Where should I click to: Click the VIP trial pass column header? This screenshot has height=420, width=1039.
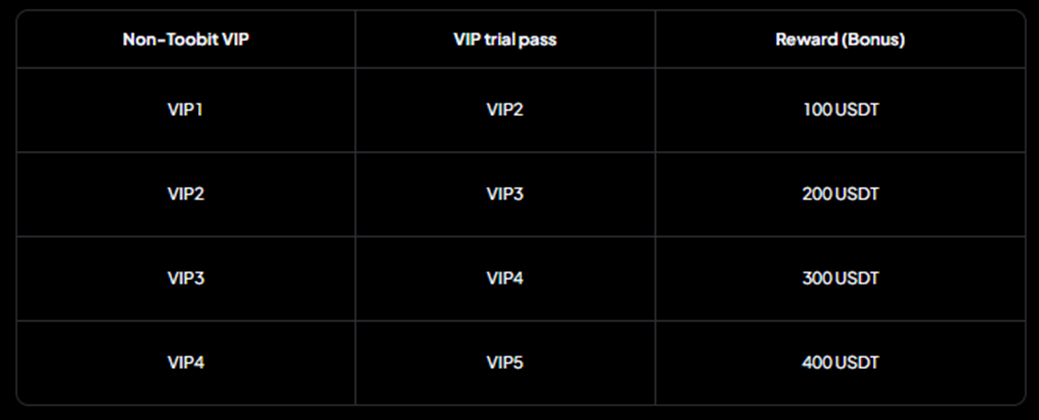click(x=504, y=40)
